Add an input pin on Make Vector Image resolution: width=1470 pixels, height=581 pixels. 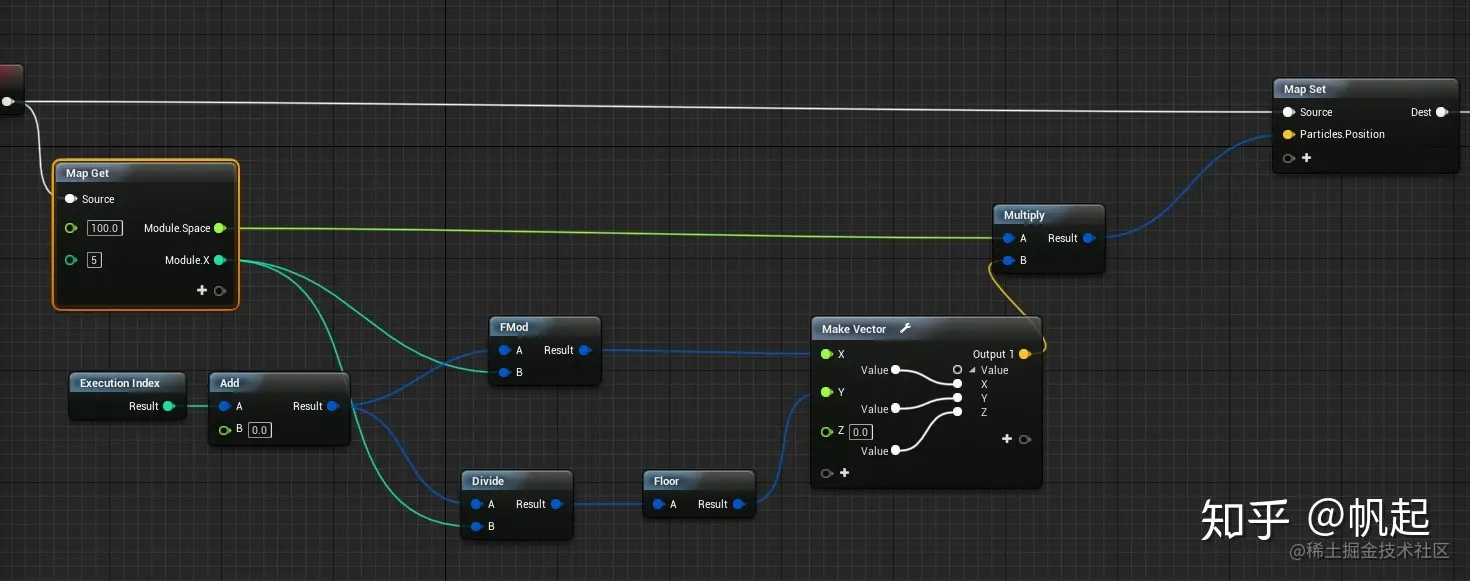pyautogui.click(x=844, y=473)
